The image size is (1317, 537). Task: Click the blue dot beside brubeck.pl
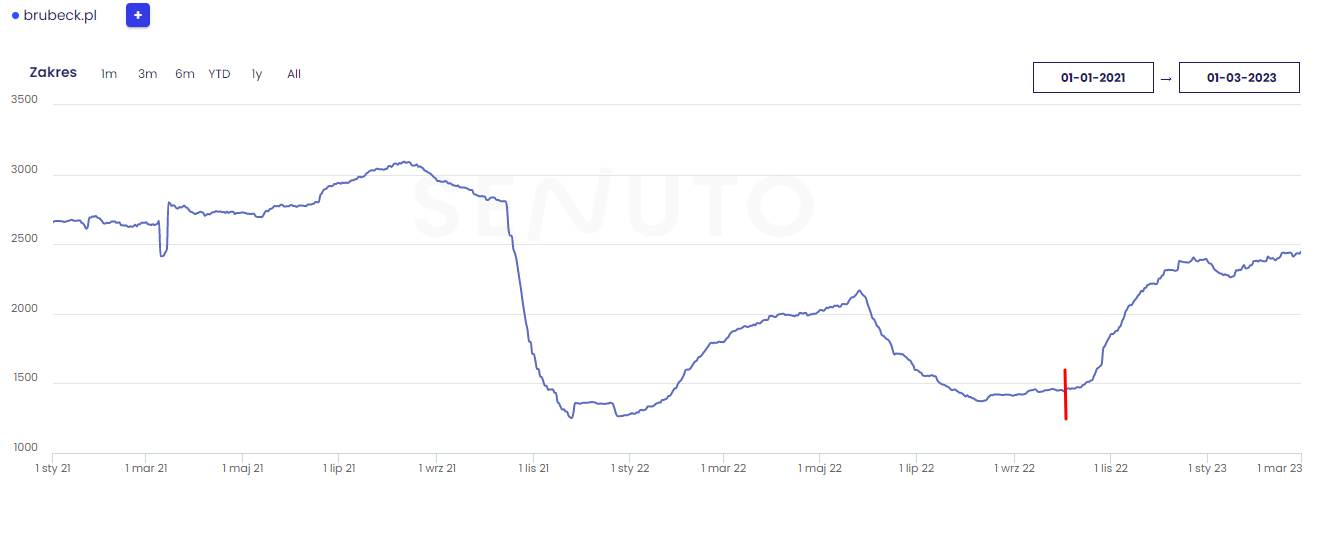click(15, 16)
